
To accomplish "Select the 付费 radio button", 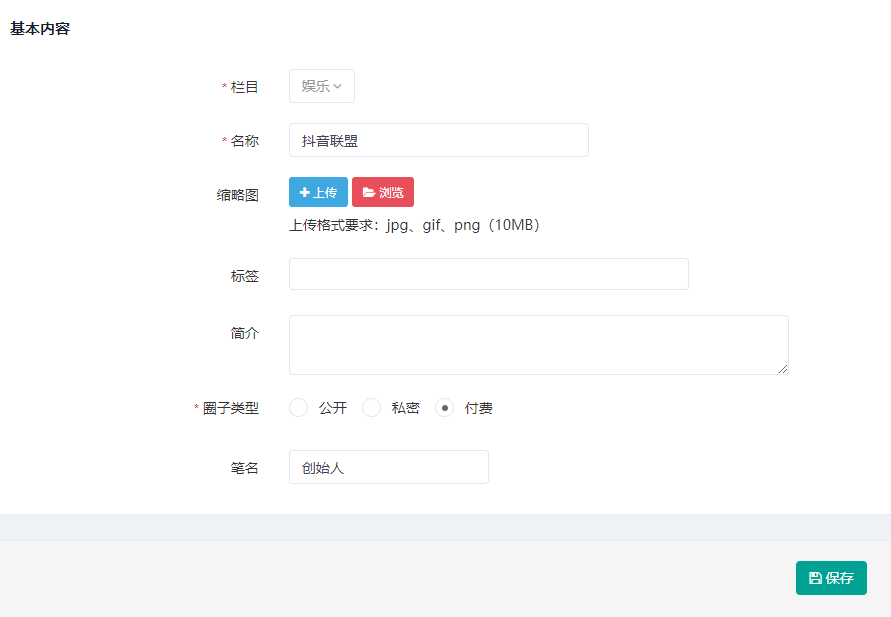I will pos(445,408).
